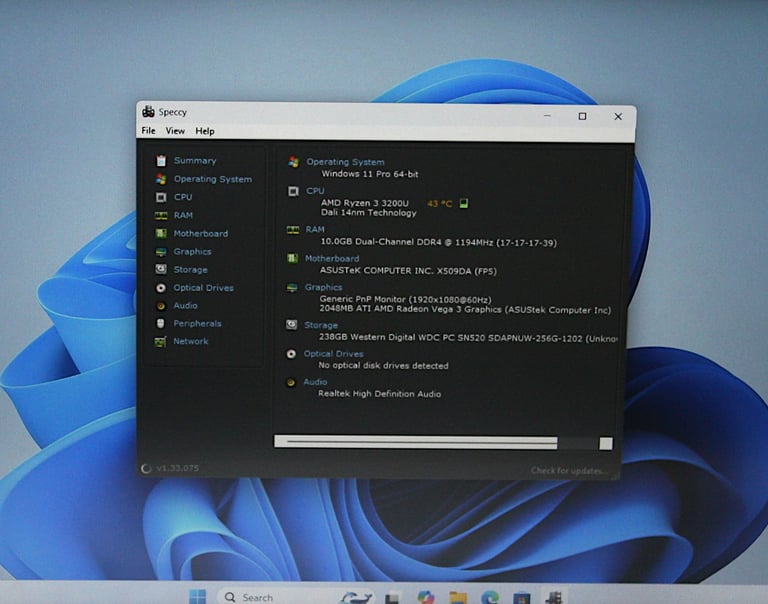Open the CPU heading link in summary

(315, 191)
